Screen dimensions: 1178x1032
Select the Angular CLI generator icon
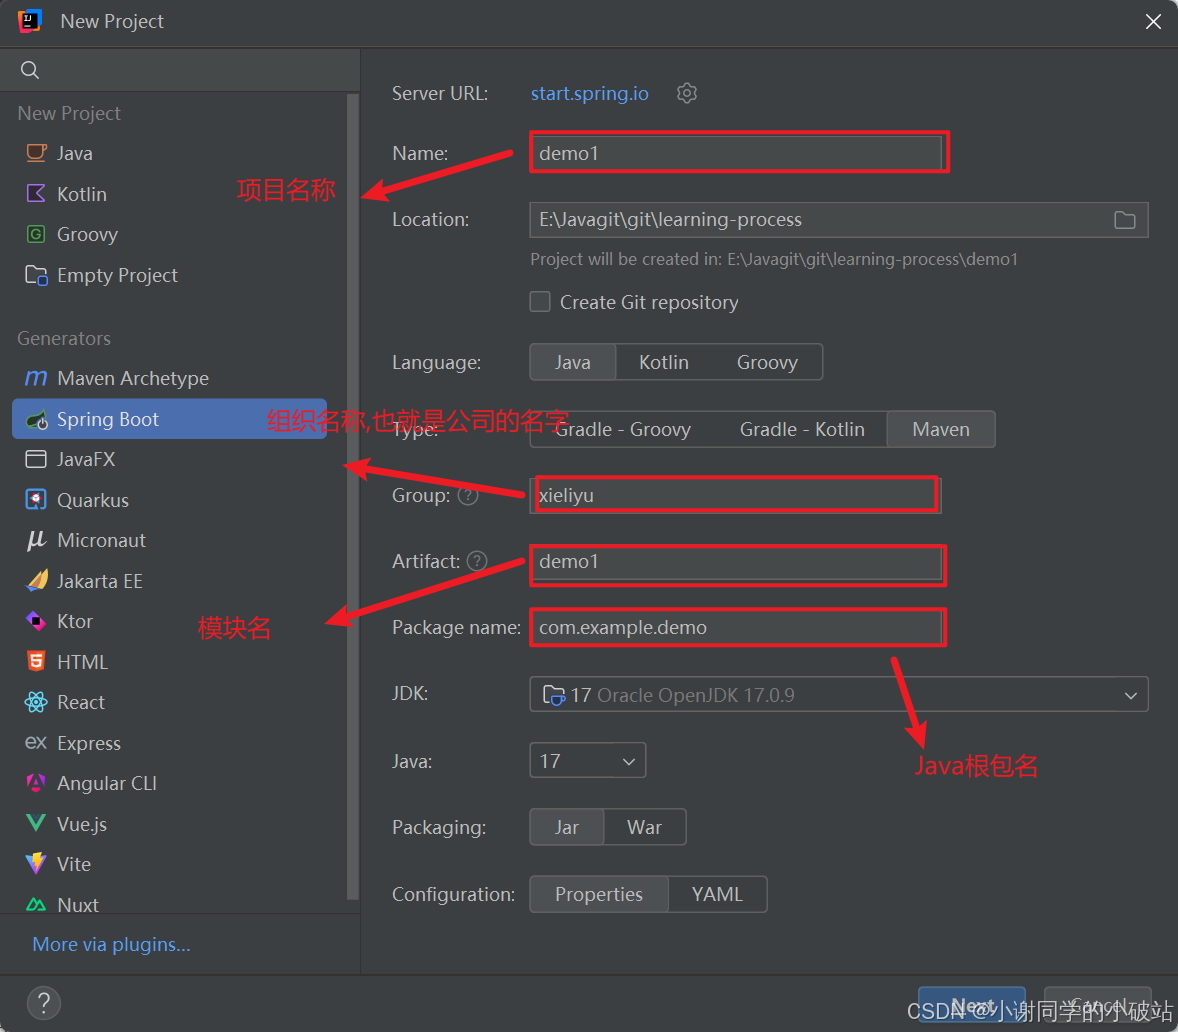[36, 783]
